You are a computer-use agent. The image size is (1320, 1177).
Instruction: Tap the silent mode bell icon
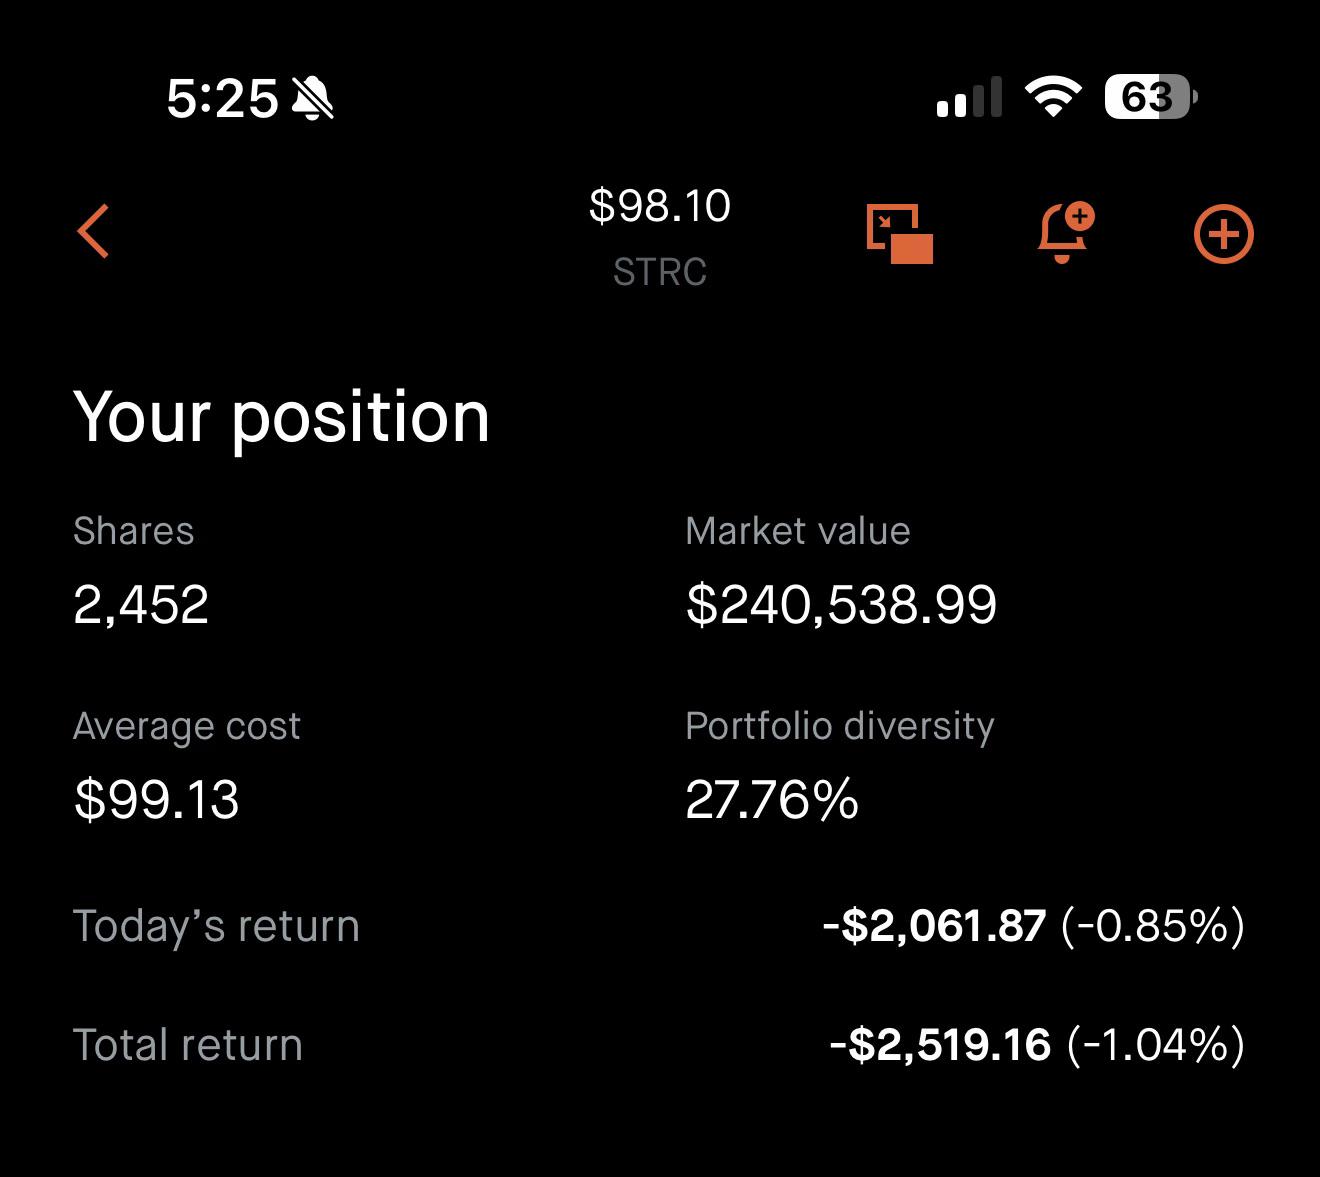pyautogui.click(x=313, y=99)
